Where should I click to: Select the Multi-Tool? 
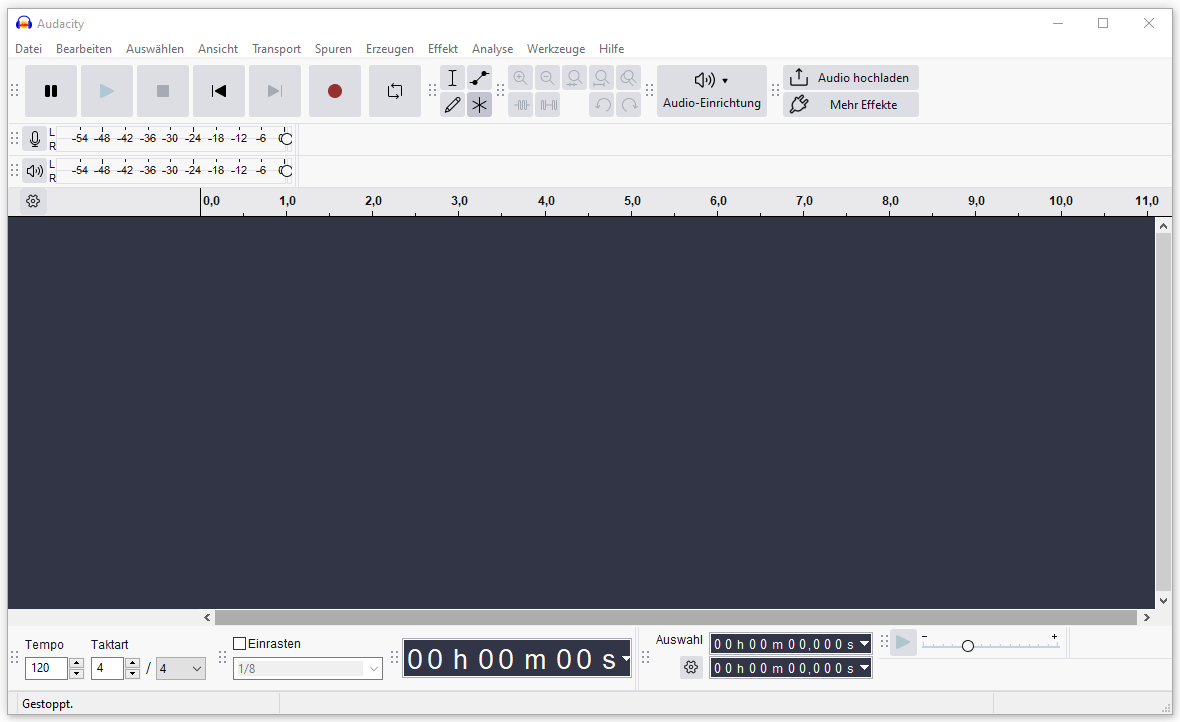point(479,104)
